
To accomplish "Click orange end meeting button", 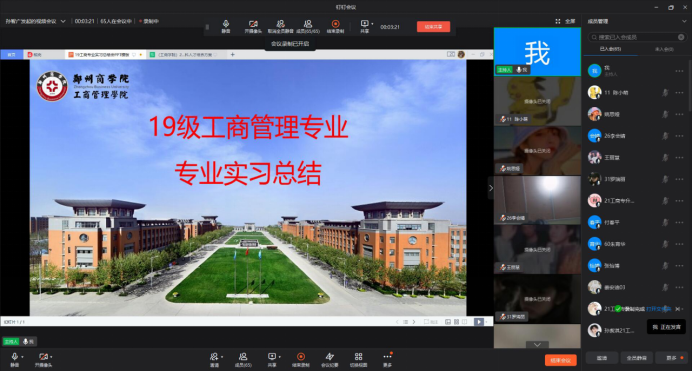I will [560, 360].
